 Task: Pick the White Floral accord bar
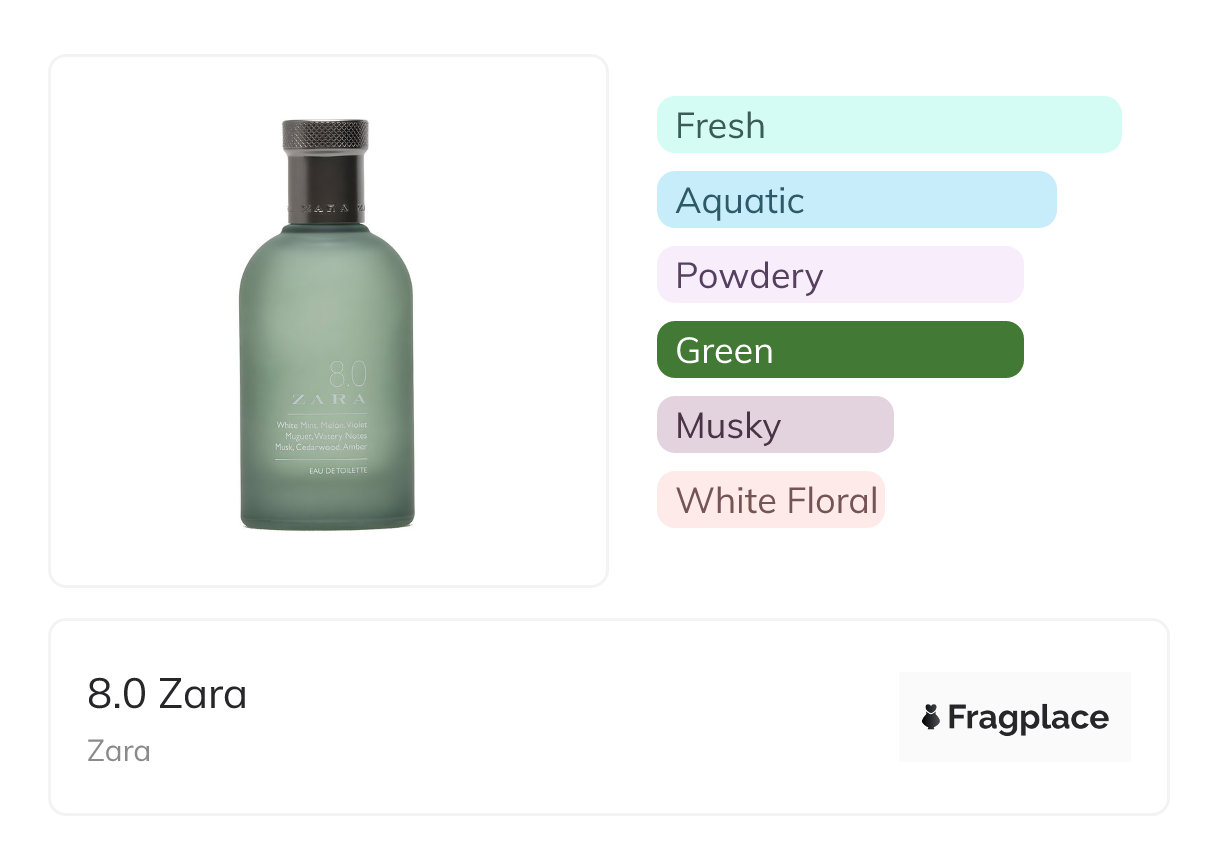[770, 500]
